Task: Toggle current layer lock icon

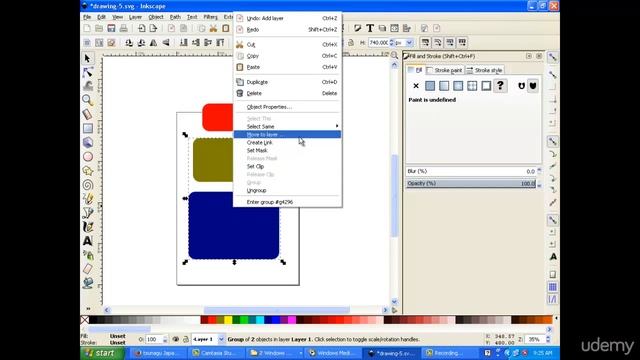Action: pyautogui.click(x=185, y=339)
